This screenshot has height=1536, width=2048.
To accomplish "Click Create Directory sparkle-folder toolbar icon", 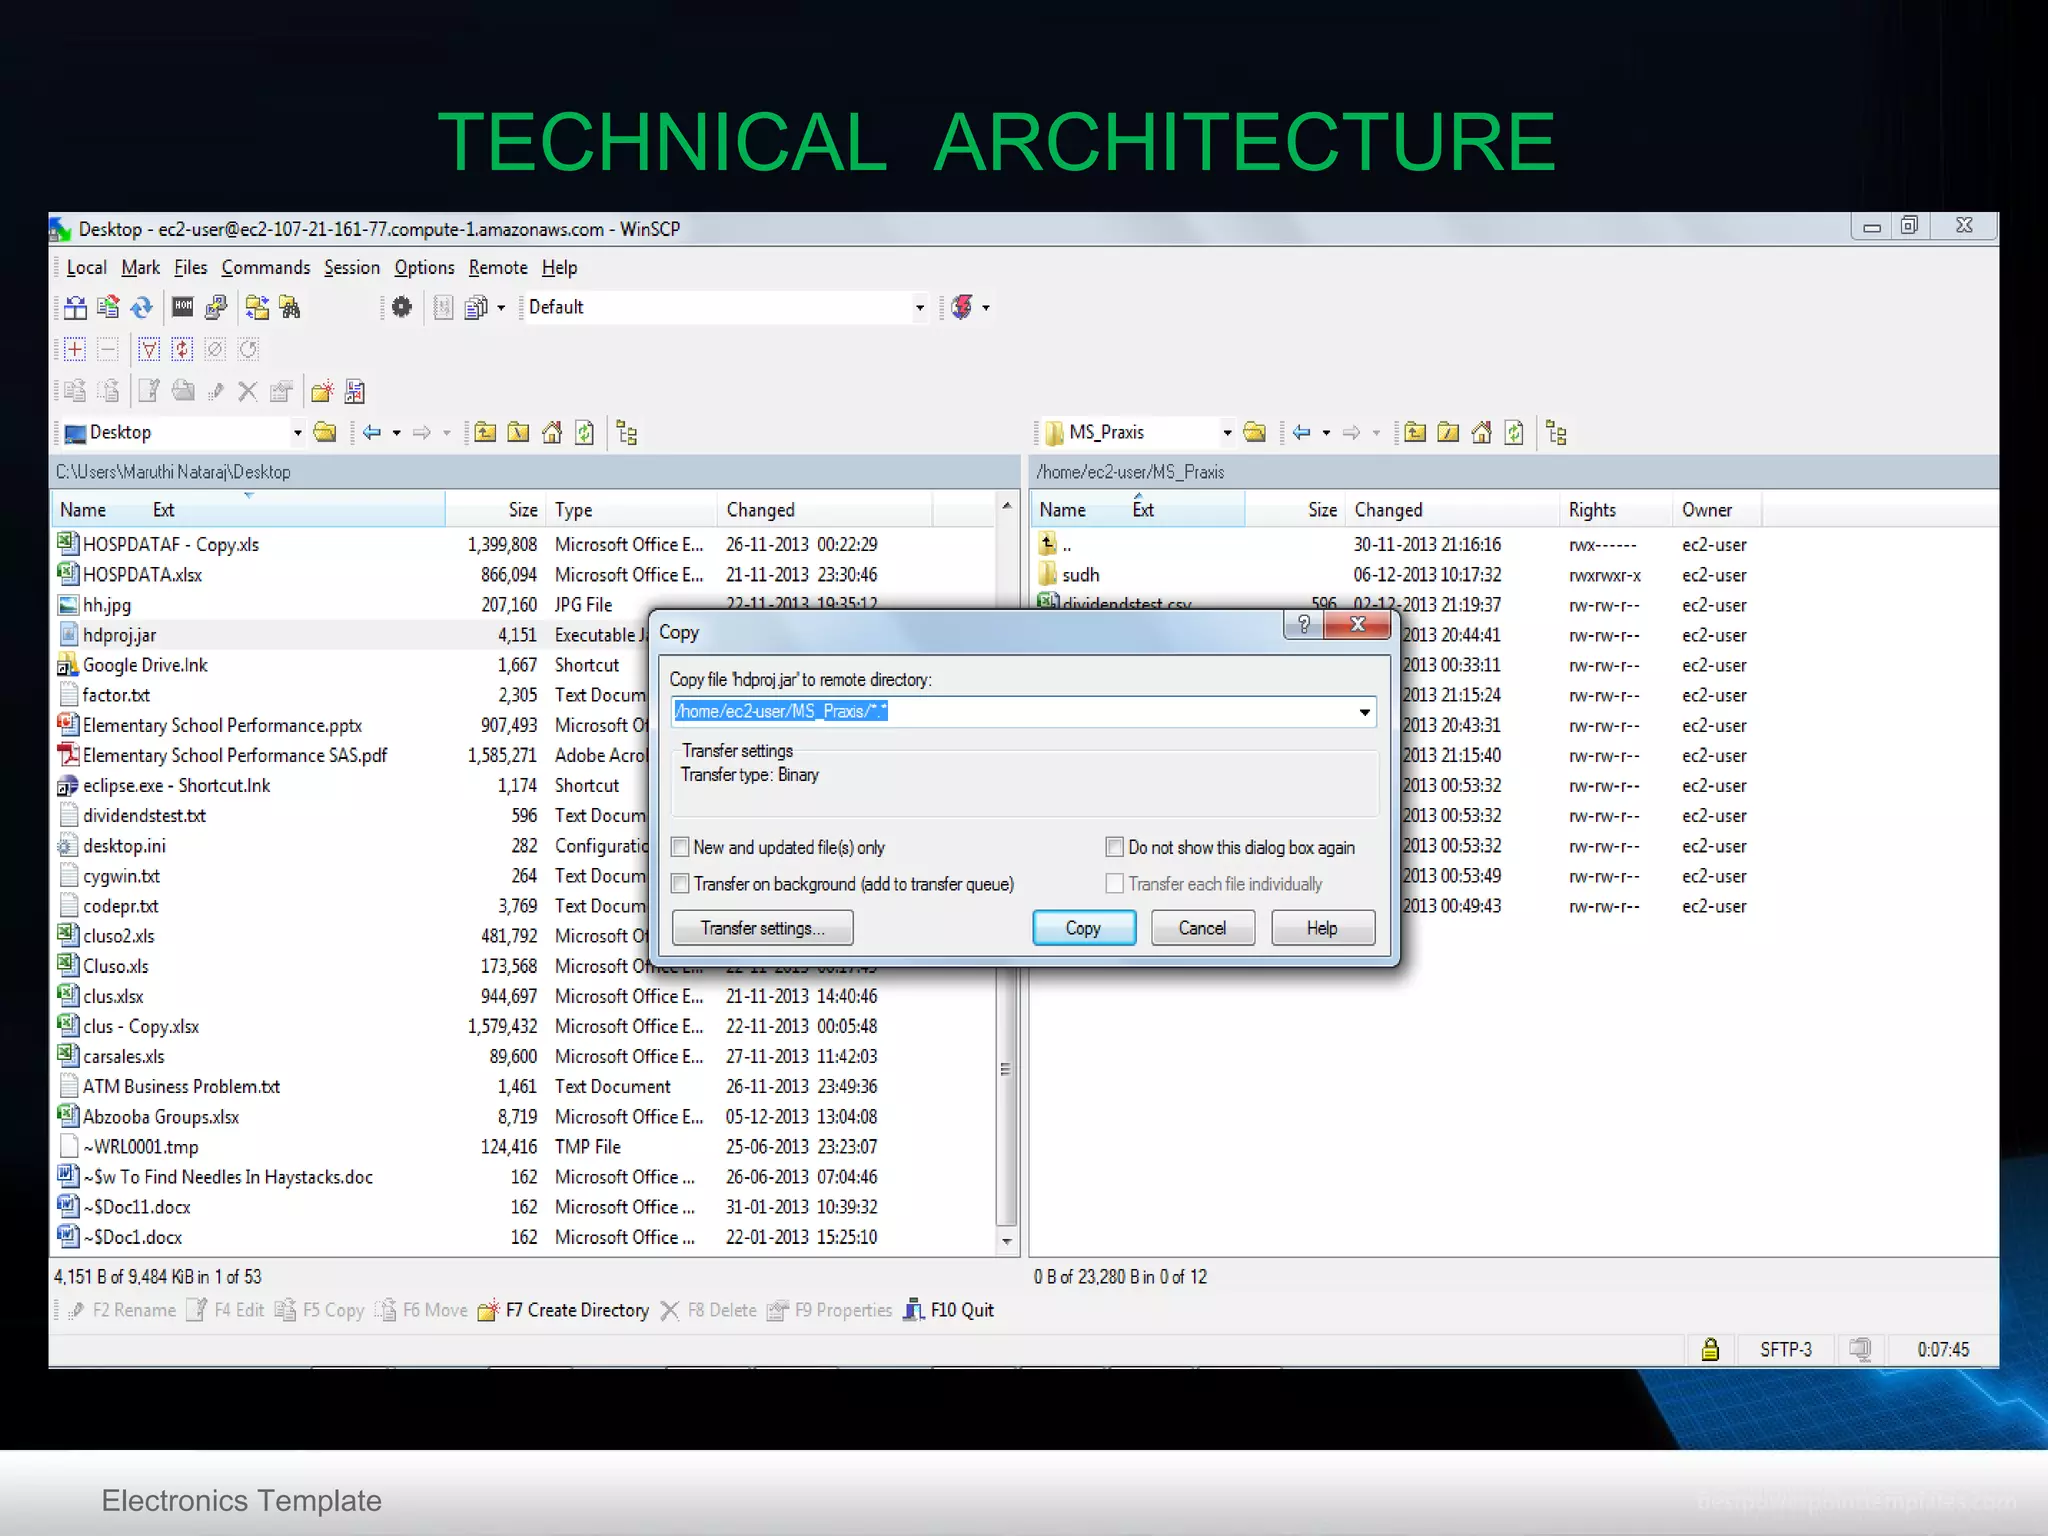I will pos(322,392).
